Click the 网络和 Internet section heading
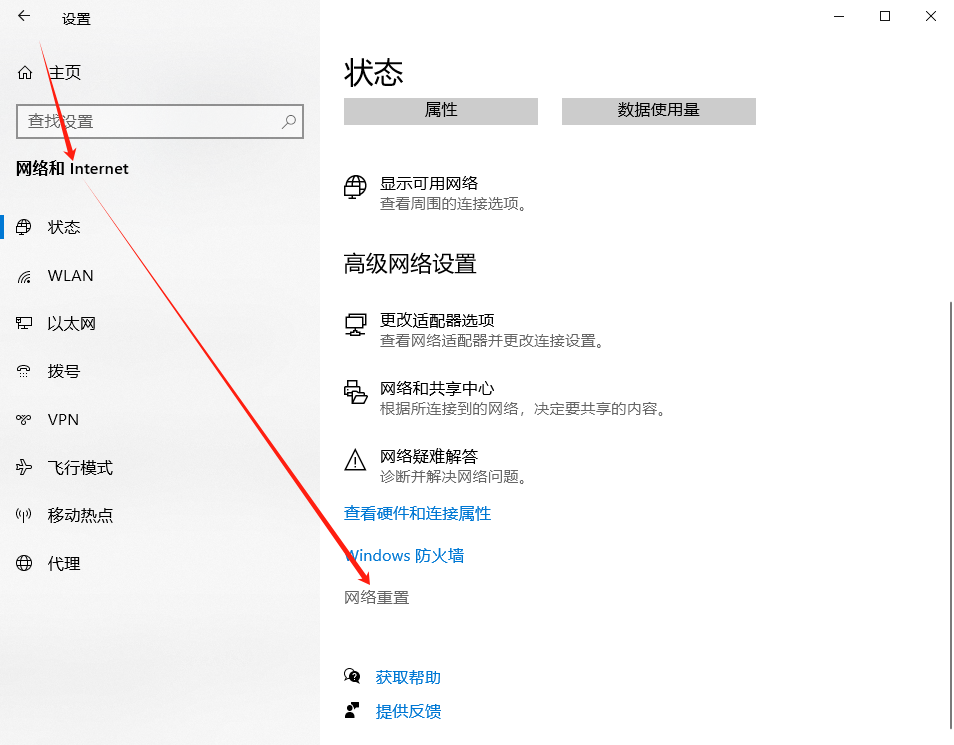The width and height of the screenshot is (954, 745). pyautogui.click(x=72, y=169)
